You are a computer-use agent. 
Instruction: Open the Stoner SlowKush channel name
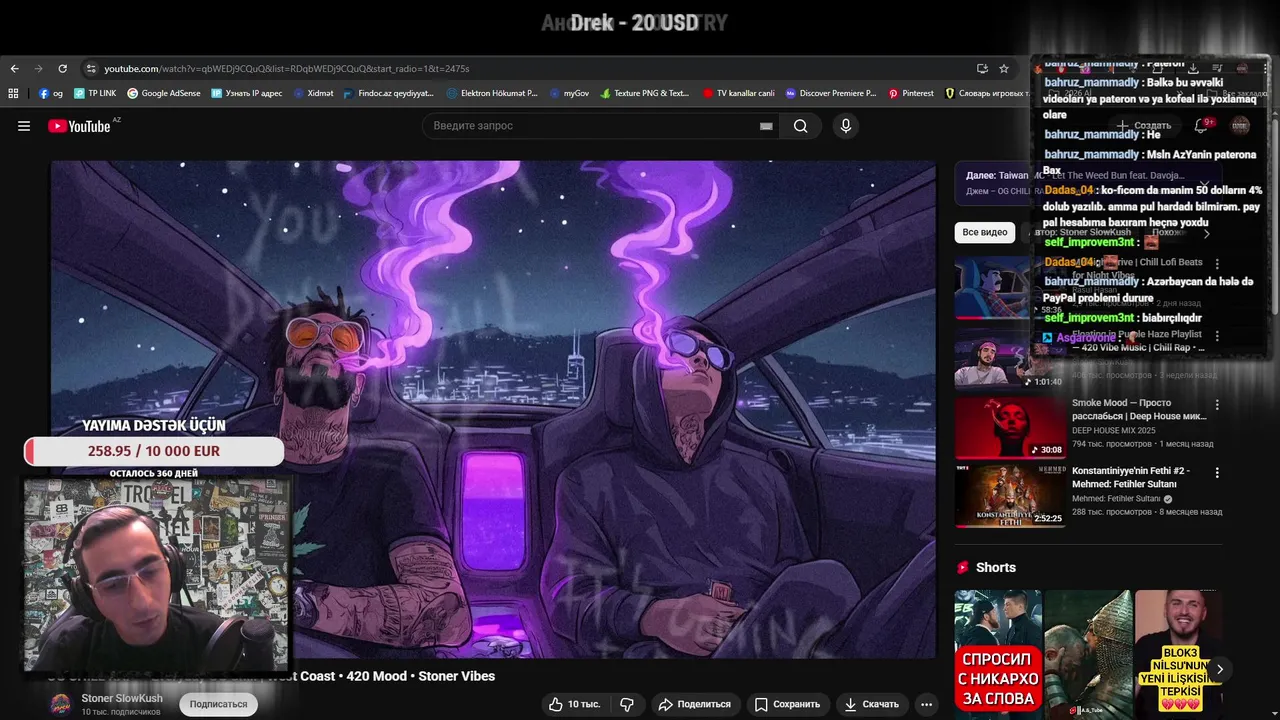tap(122, 698)
